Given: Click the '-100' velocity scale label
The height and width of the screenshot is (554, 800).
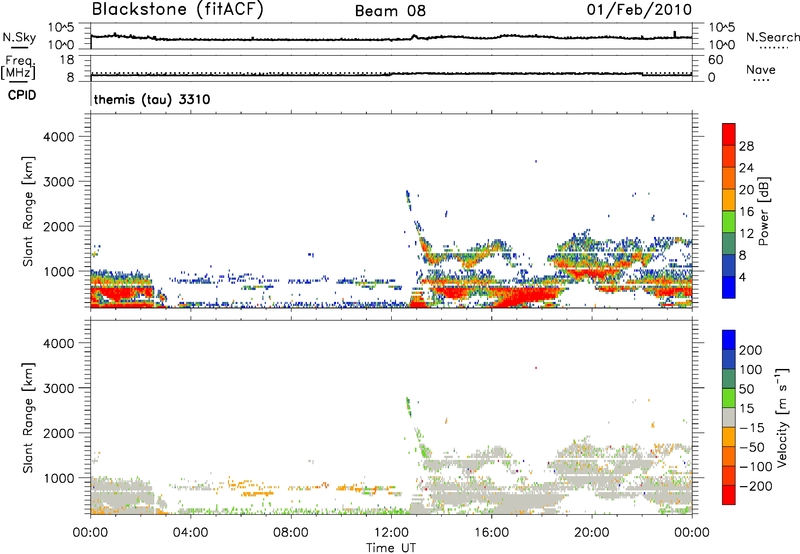Looking at the screenshot, I should click(x=756, y=467).
